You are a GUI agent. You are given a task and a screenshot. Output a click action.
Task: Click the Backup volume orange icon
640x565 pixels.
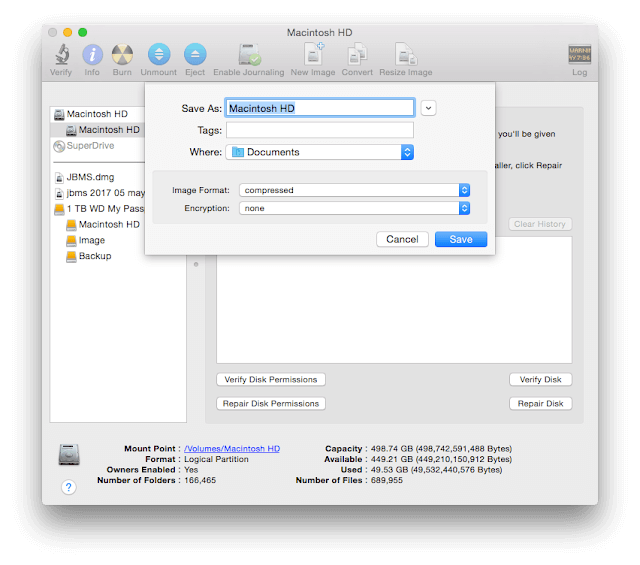[71, 256]
